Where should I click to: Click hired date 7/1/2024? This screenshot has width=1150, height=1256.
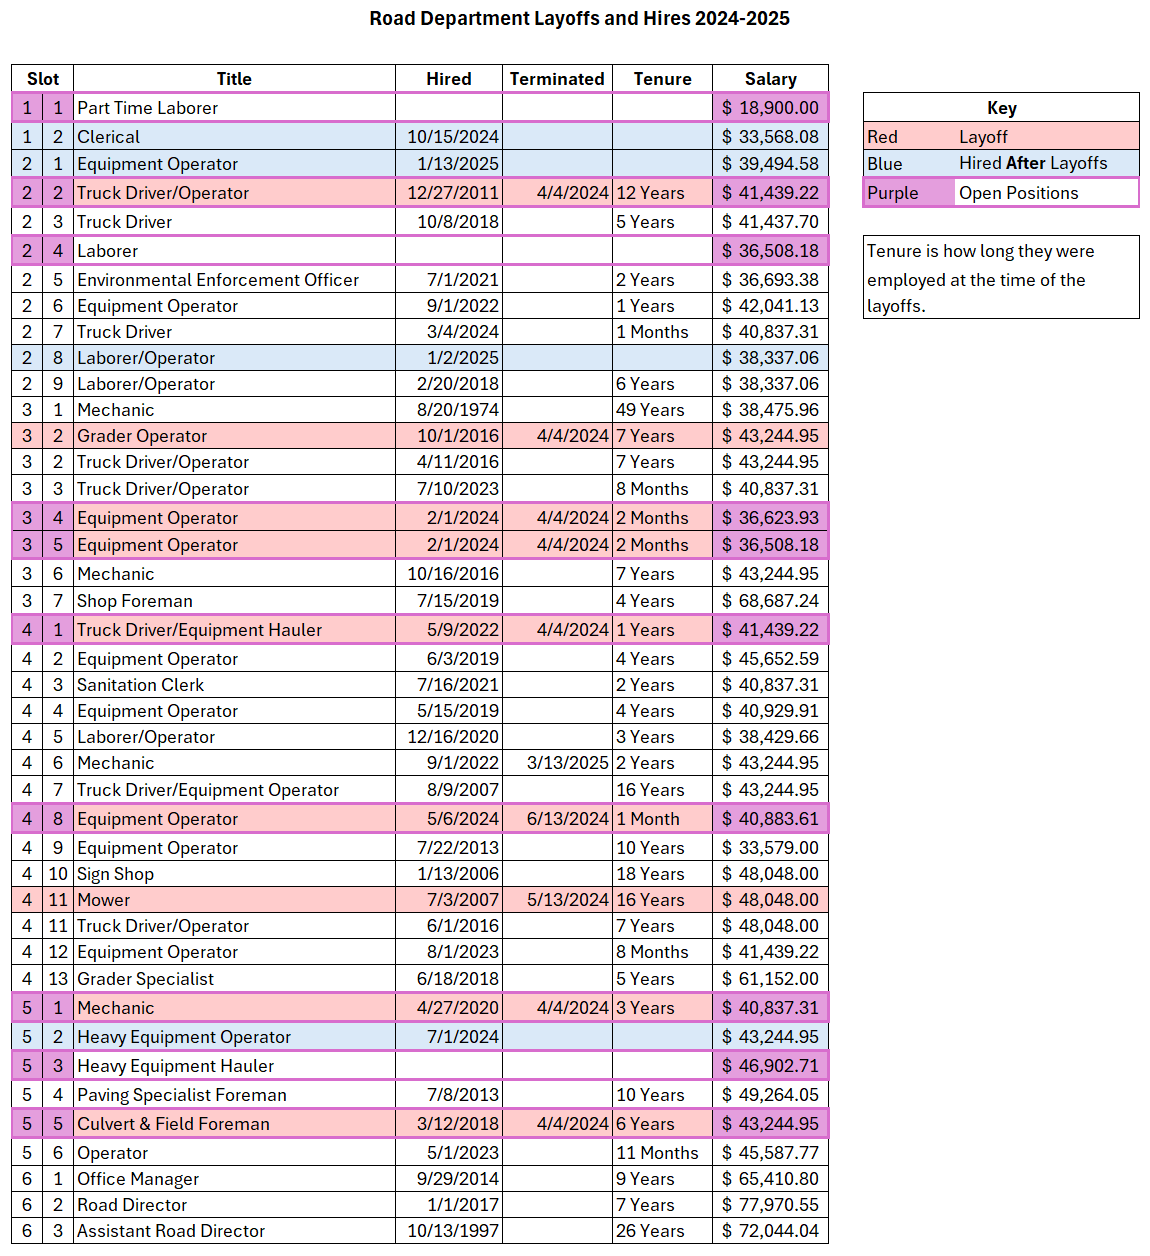tap(449, 1037)
